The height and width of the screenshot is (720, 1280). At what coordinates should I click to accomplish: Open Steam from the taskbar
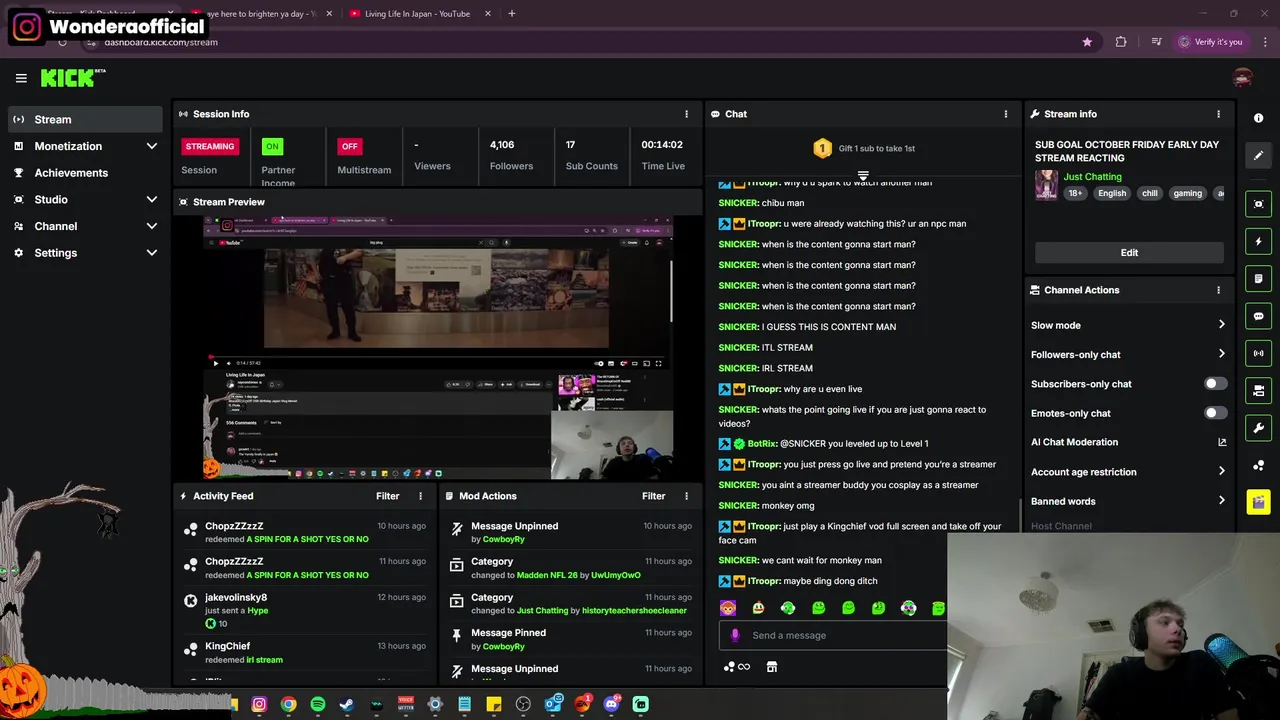[347, 704]
